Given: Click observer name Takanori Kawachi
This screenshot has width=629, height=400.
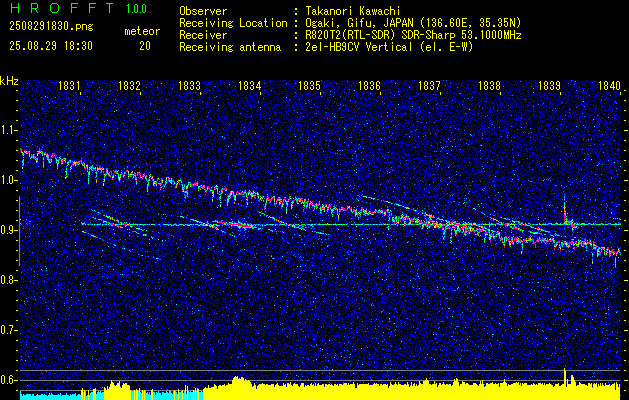Looking at the screenshot, I should coord(351,12).
